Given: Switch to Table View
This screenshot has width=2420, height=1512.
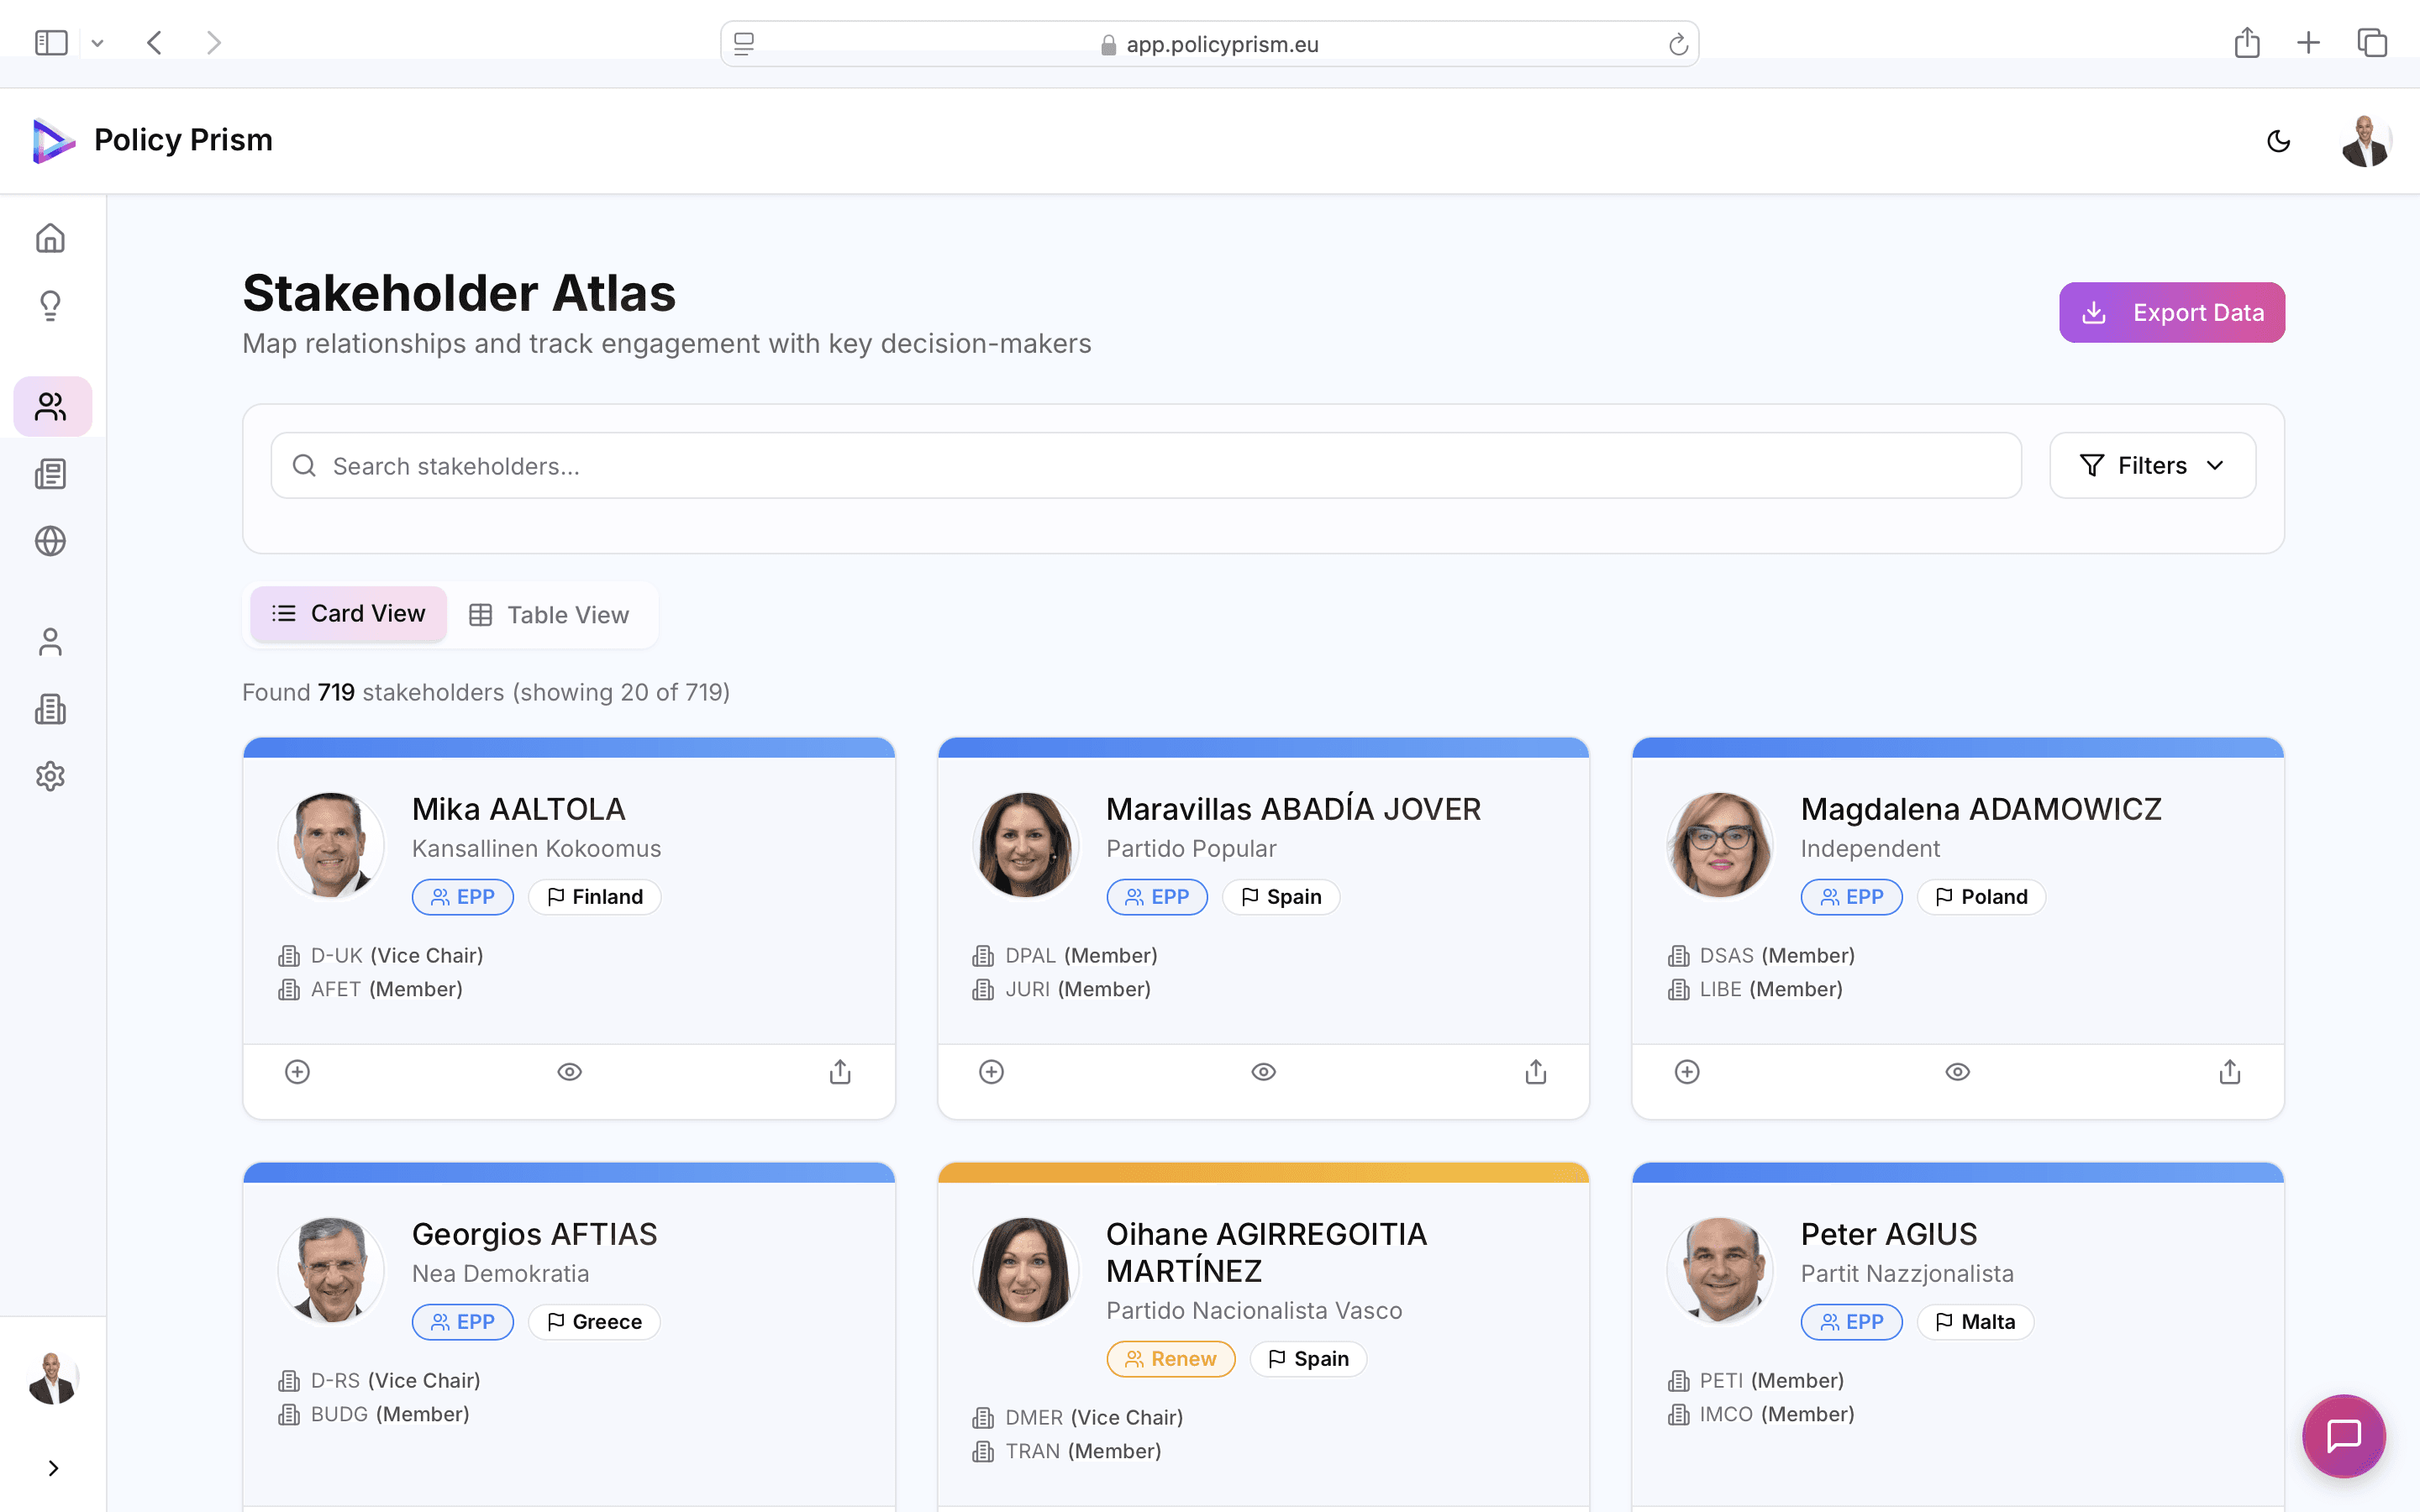Looking at the screenshot, I should pos(550,615).
